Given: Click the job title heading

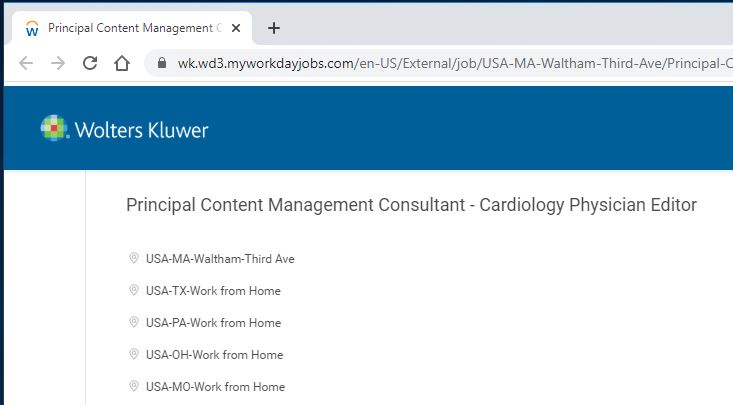Looking at the screenshot, I should [411, 205].
